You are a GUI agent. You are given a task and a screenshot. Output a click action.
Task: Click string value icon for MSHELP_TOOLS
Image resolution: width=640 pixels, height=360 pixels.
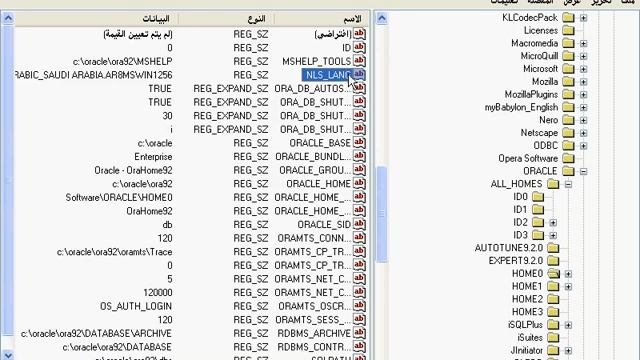(359, 61)
